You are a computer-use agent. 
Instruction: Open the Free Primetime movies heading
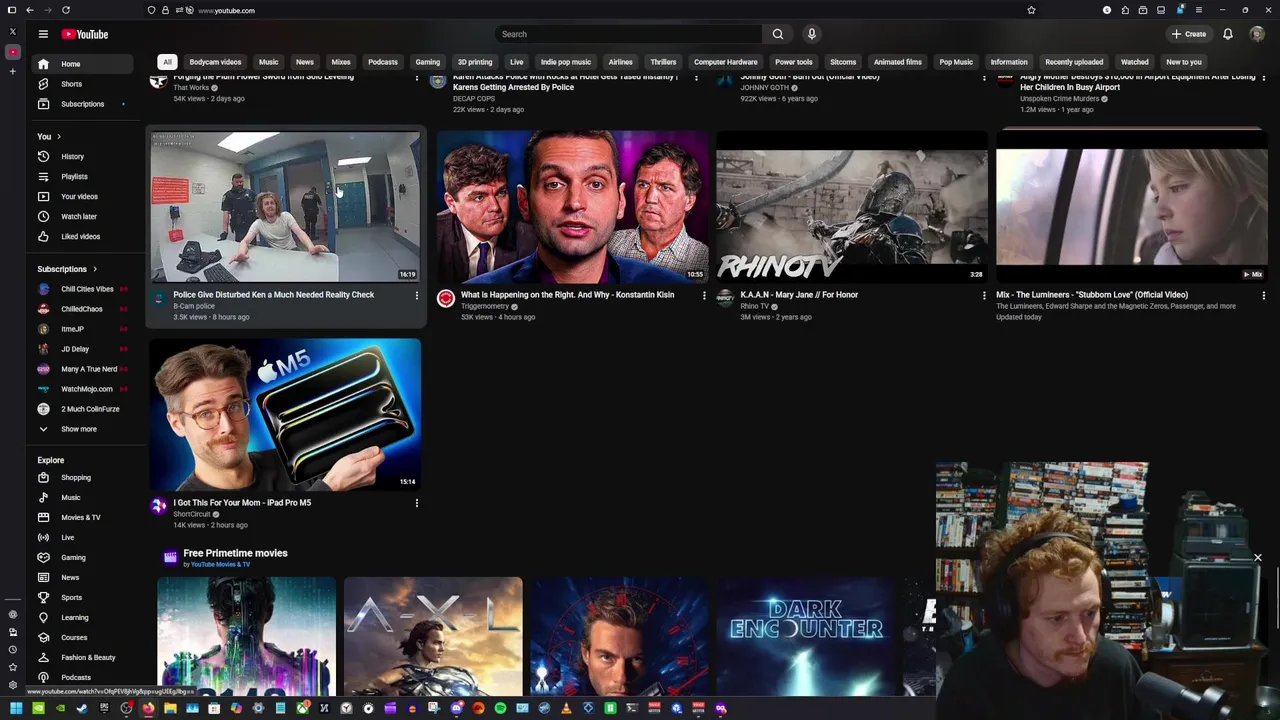coord(235,553)
